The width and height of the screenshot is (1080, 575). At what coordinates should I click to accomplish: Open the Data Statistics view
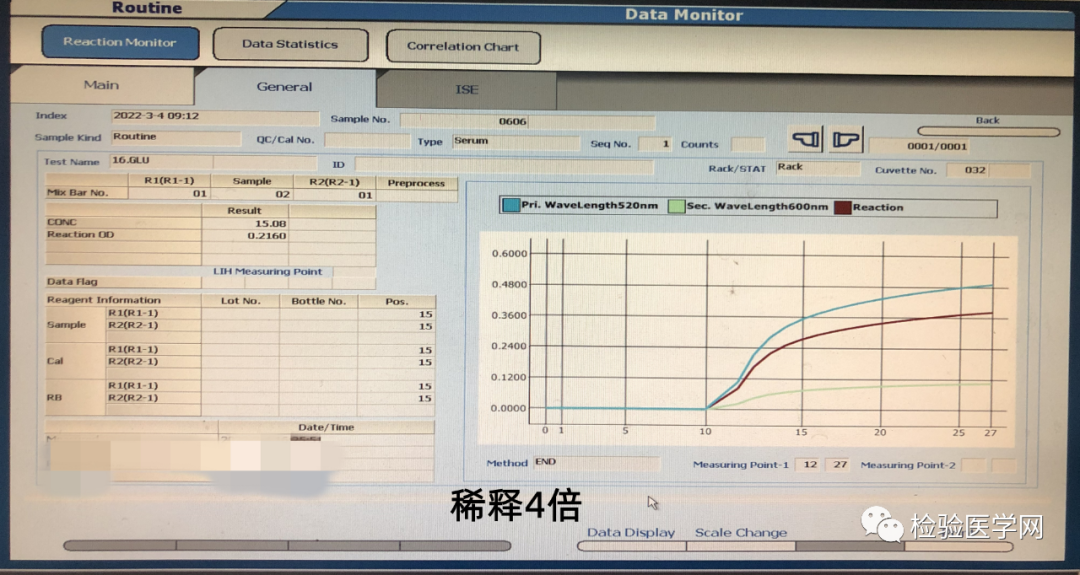click(290, 45)
